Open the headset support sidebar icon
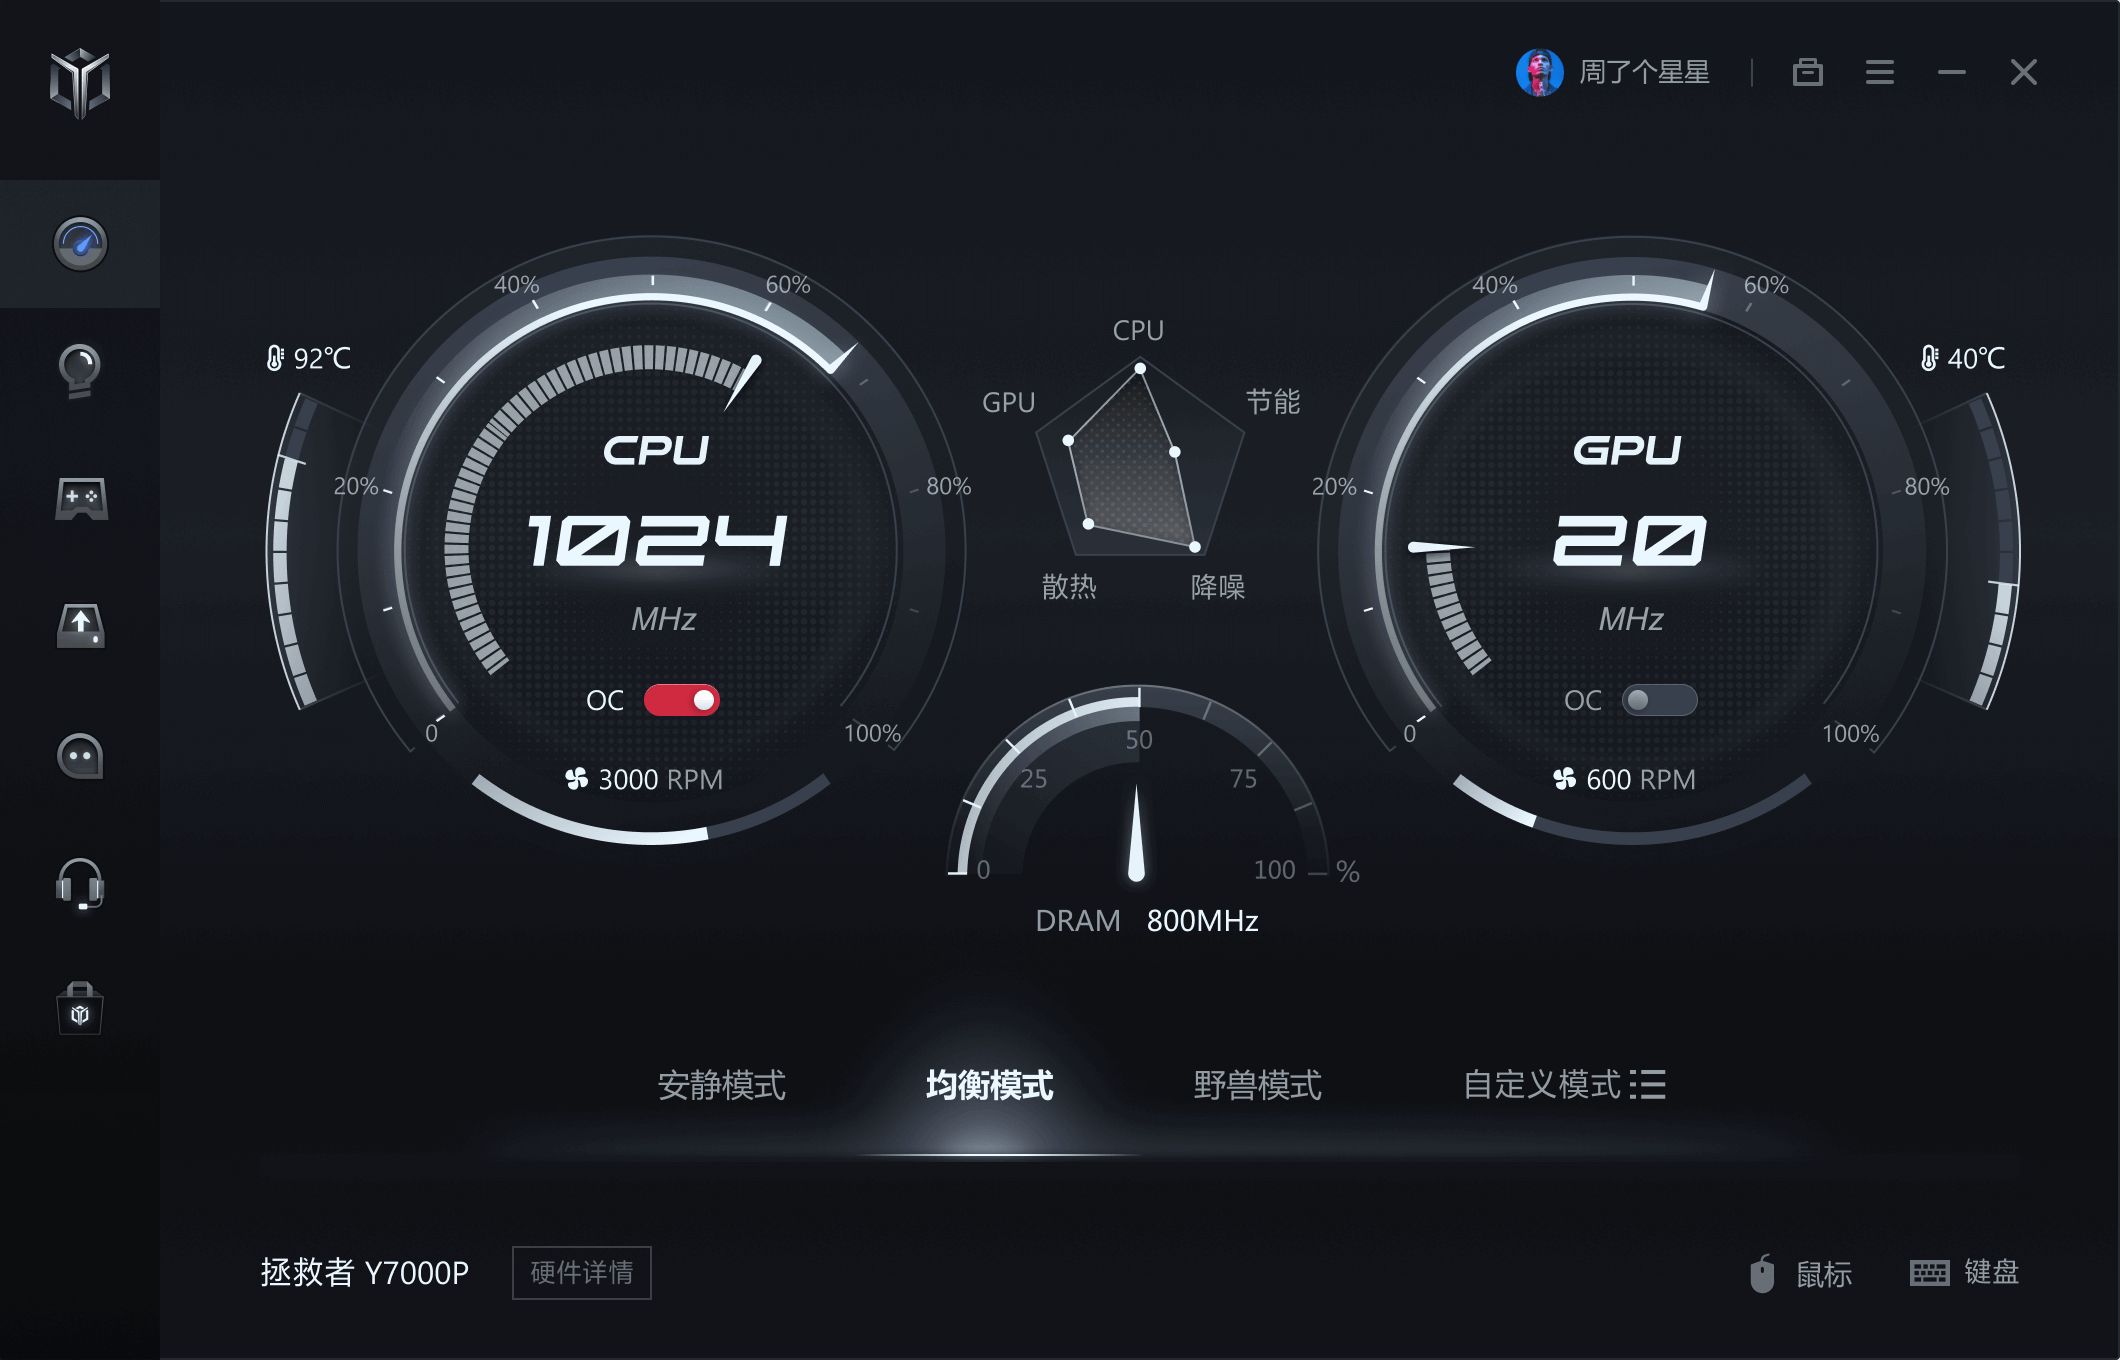The height and width of the screenshot is (1360, 2120). pos(80,884)
